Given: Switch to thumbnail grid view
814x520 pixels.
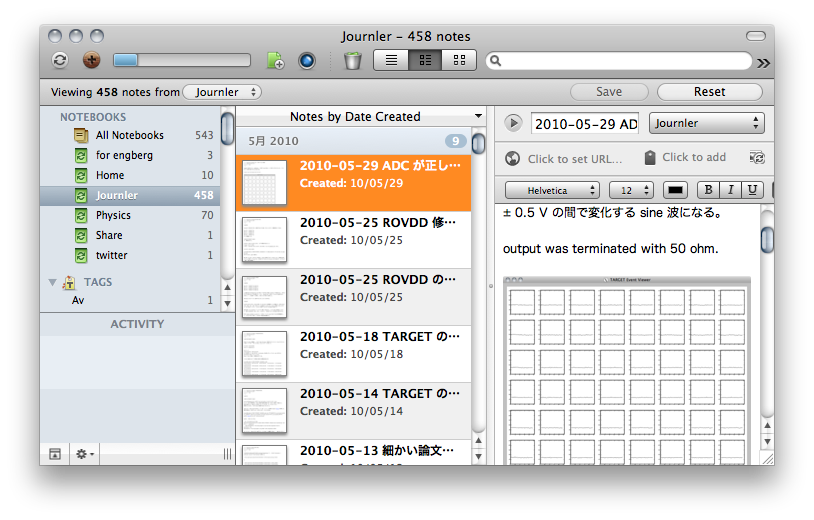Looking at the screenshot, I should point(459,60).
